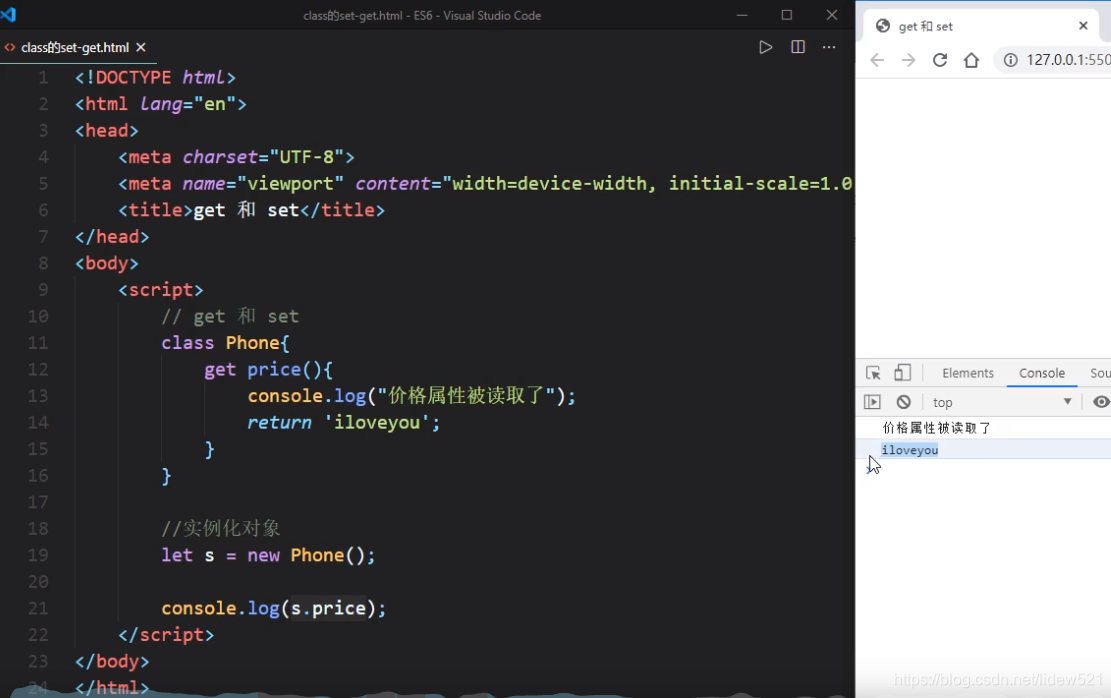
Task: Go forward in the browser
Action: pyautogui.click(x=908, y=60)
